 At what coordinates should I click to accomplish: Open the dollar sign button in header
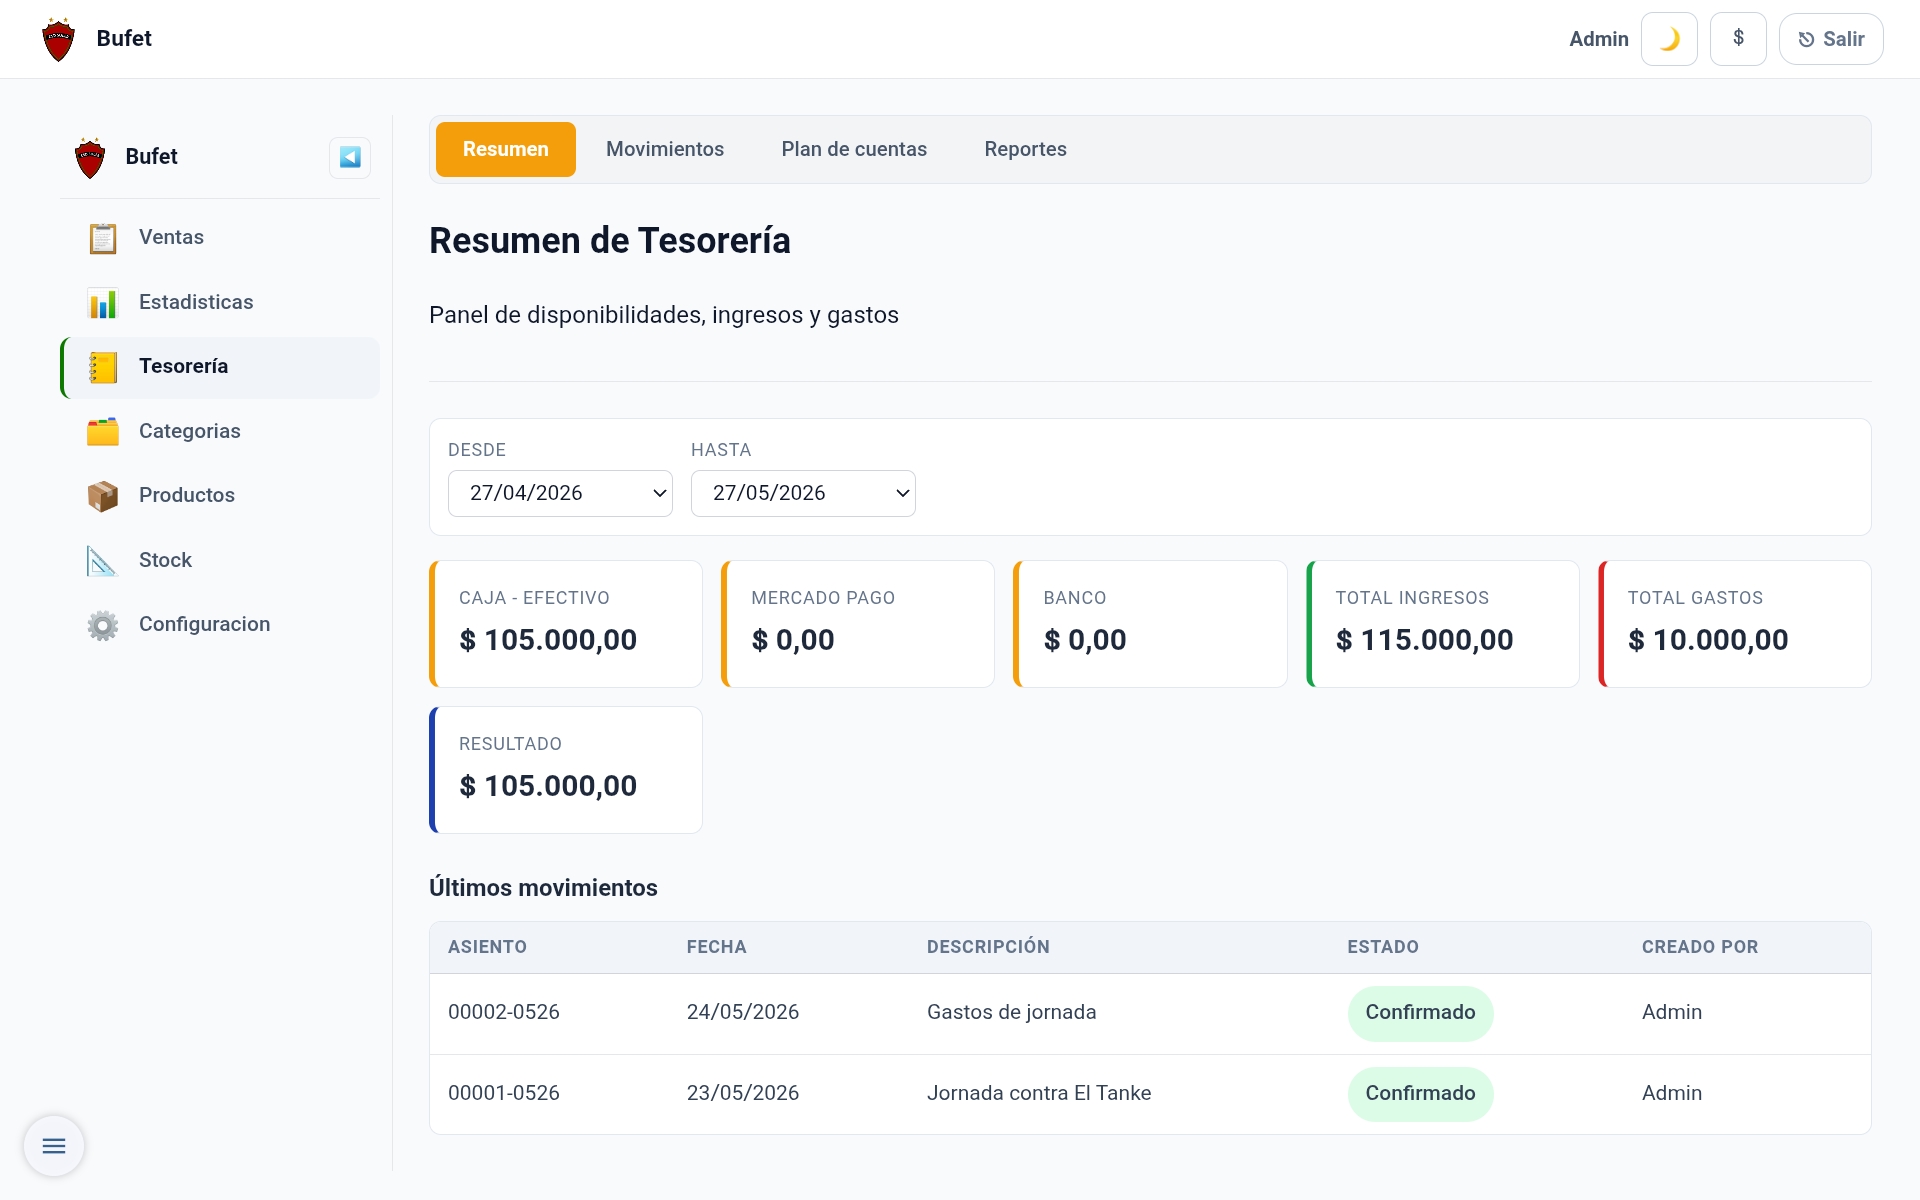click(x=1738, y=39)
